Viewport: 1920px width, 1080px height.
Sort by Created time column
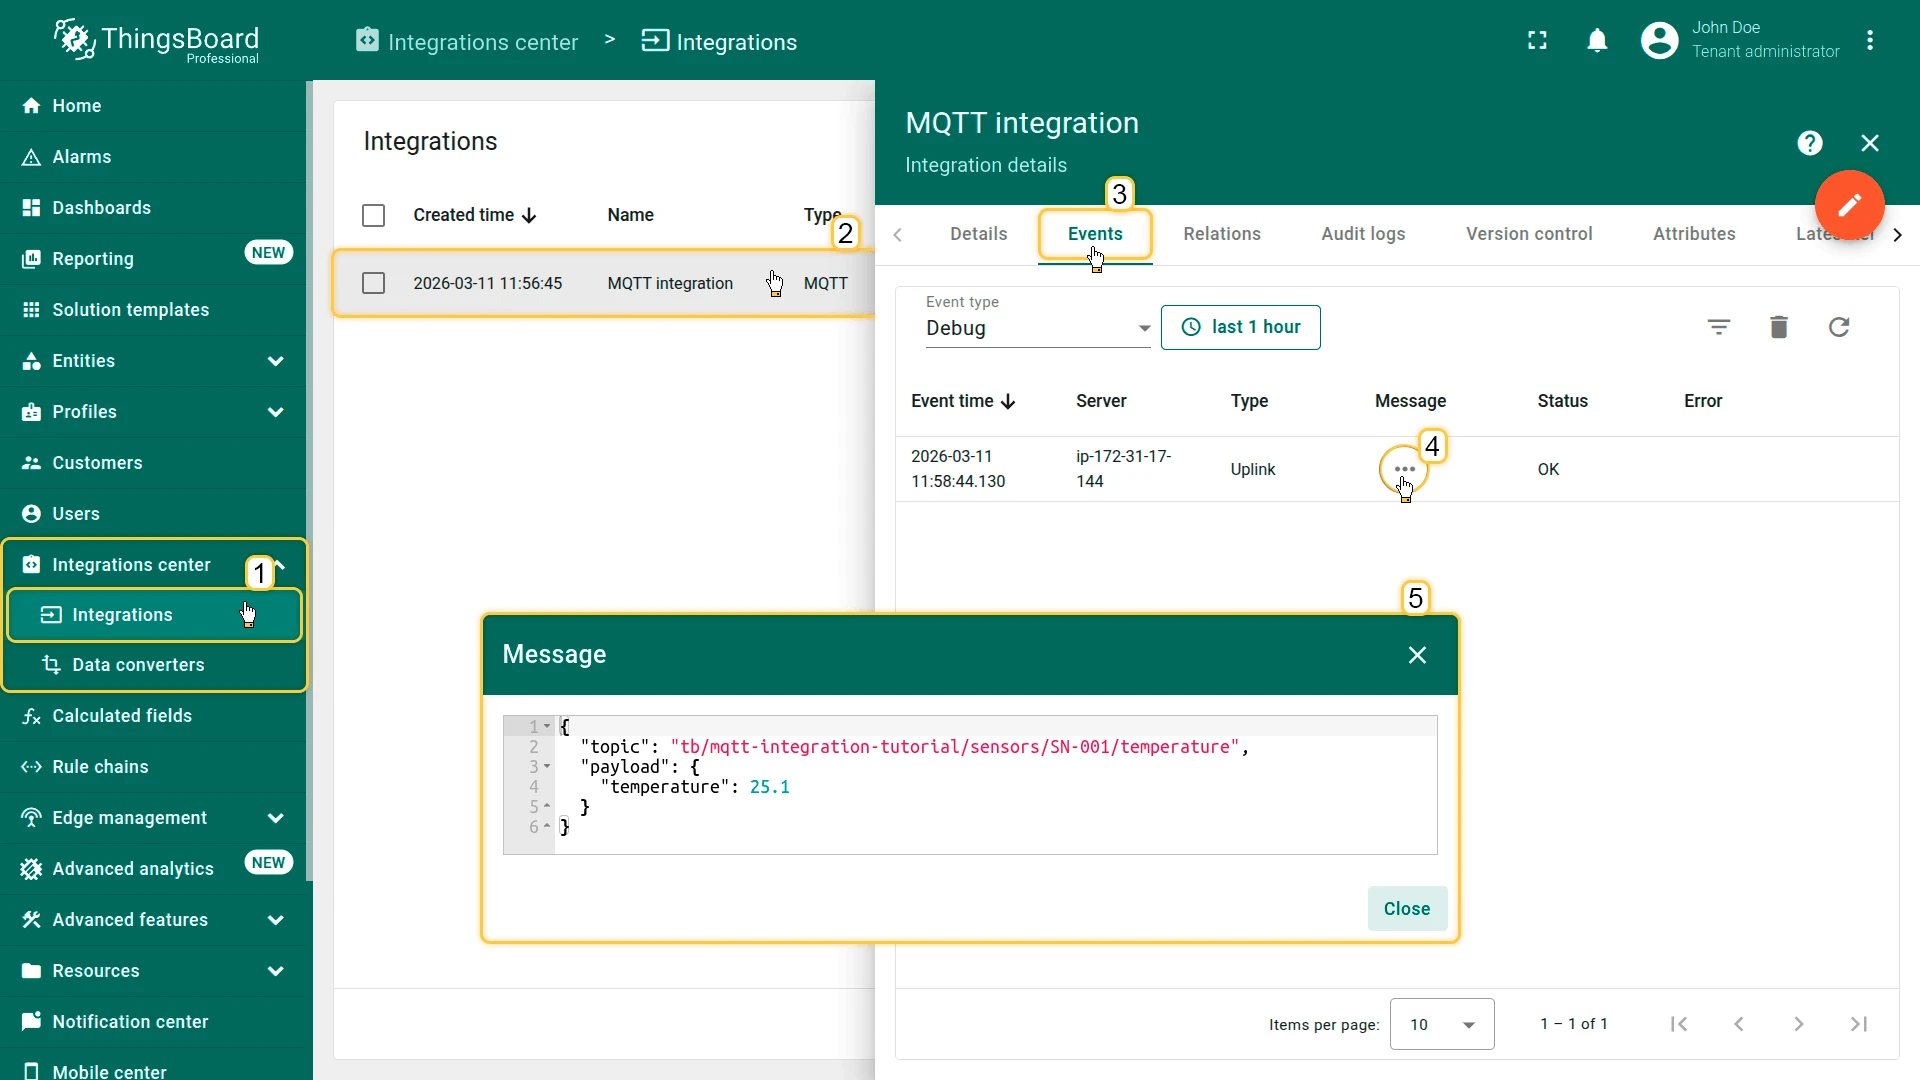pyautogui.click(x=475, y=215)
